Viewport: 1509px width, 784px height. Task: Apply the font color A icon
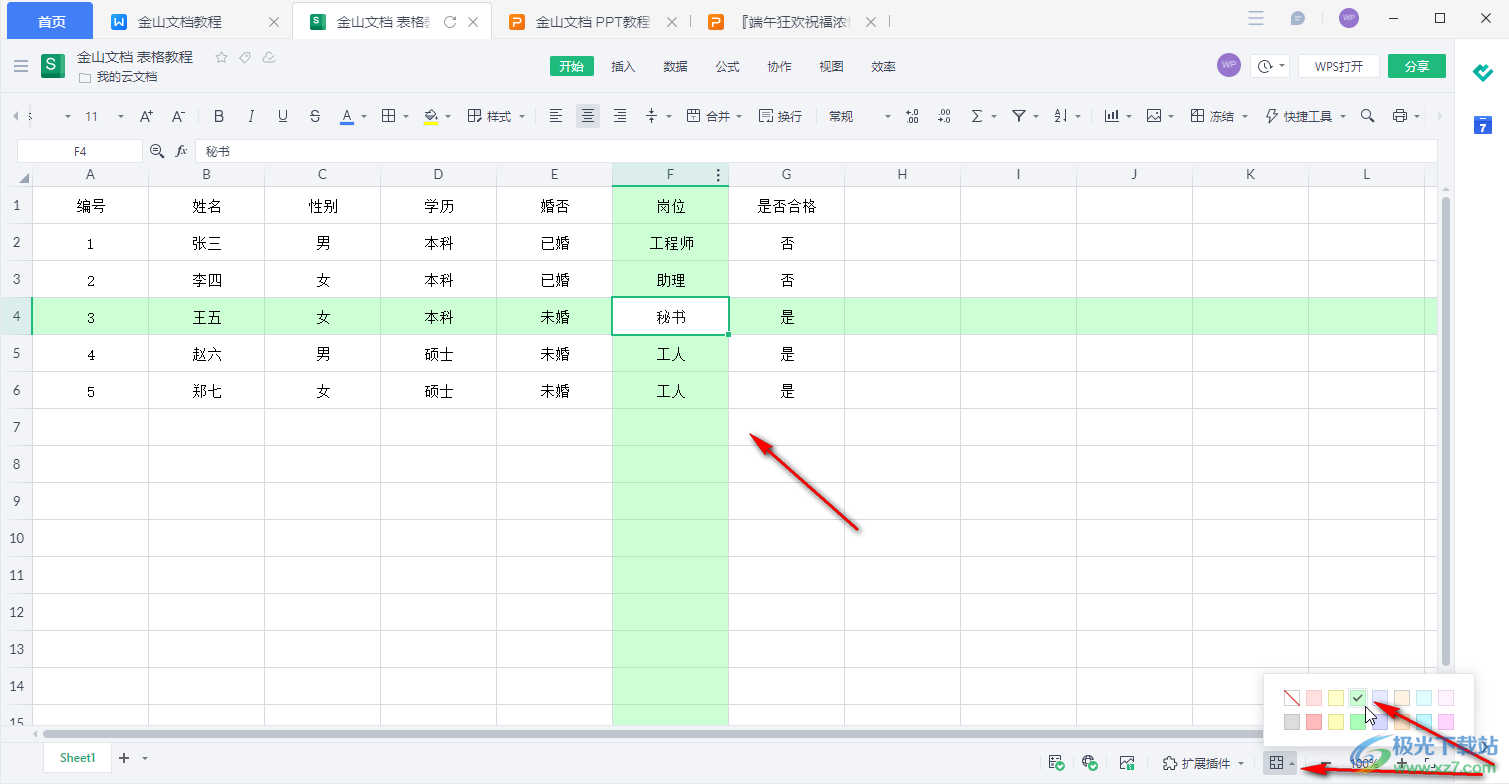pyautogui.click(x=347, y=116)
